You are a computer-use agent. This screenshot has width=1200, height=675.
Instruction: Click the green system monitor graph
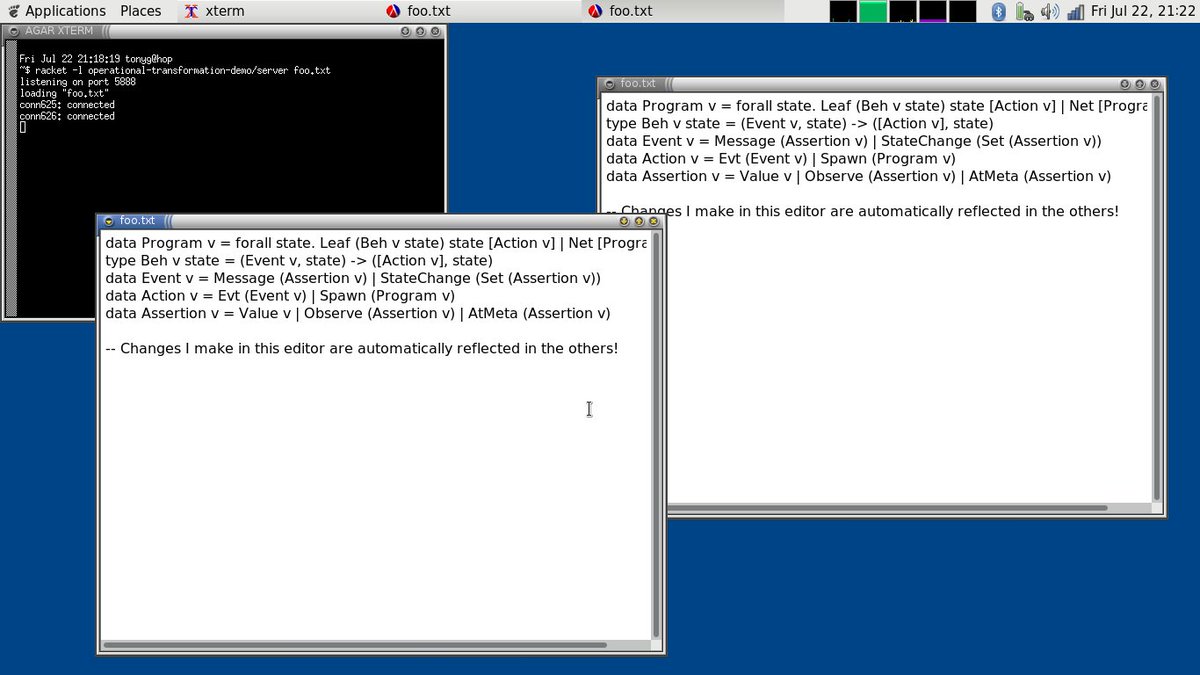[x=873, y=11]
